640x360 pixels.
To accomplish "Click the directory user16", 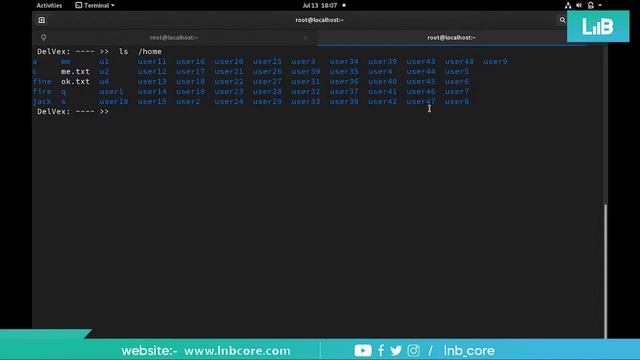I will point(191,62).
